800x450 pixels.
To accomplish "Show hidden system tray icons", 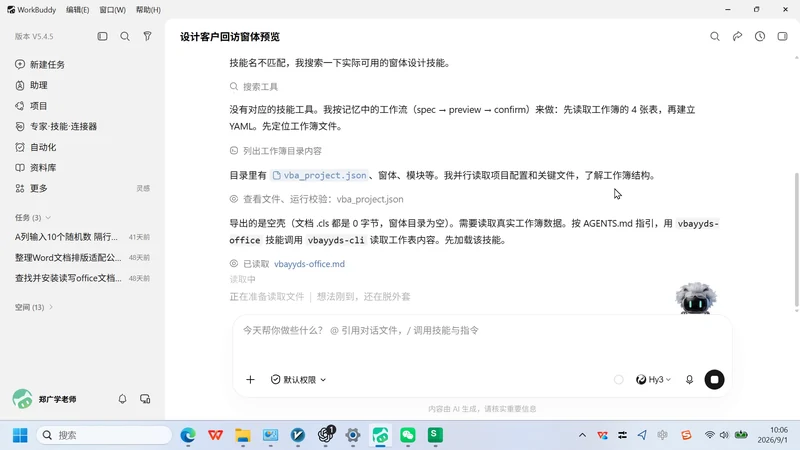I will point(582,435).
